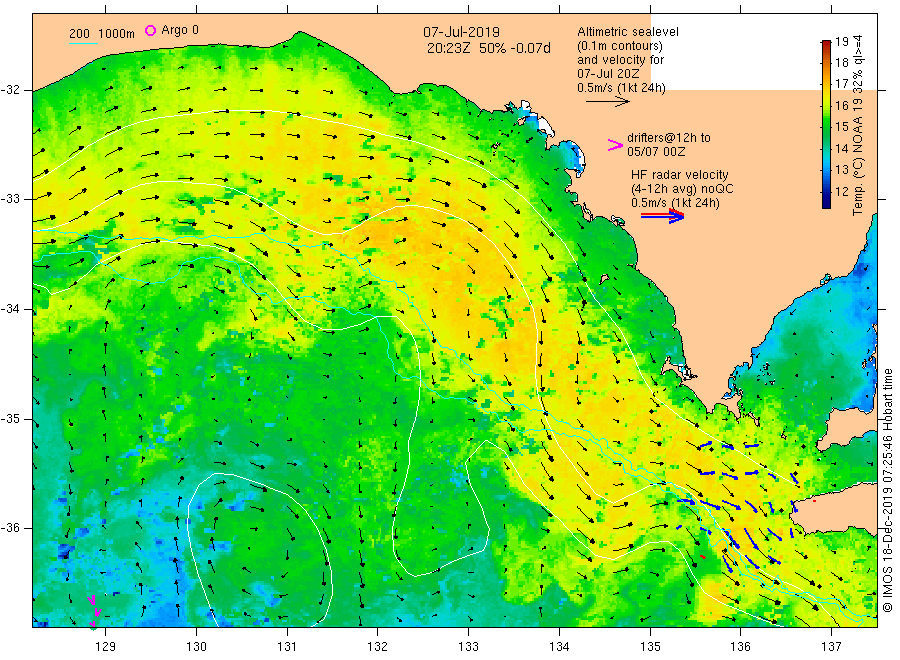Click the cyan 200m depth contour legend line
Viewport: 900px width, 660px height.
pos(83,43)
